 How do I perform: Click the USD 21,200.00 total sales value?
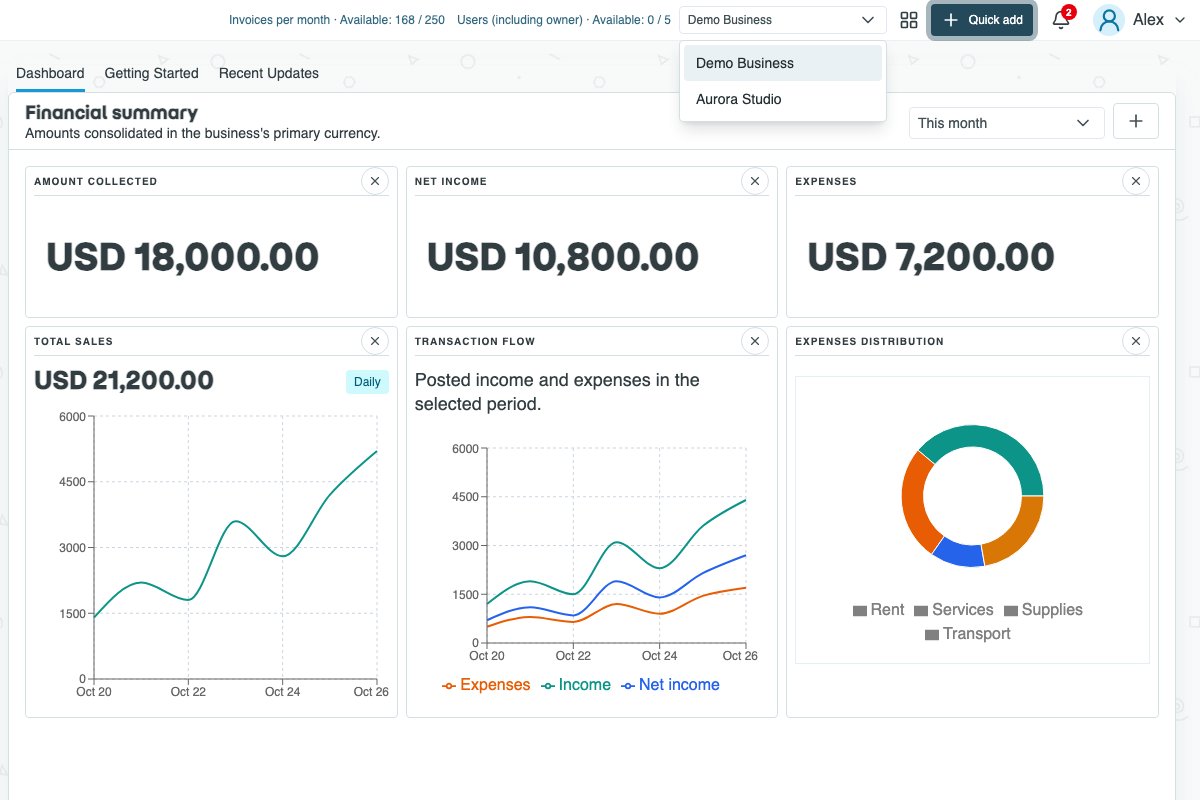coord(124,381)
